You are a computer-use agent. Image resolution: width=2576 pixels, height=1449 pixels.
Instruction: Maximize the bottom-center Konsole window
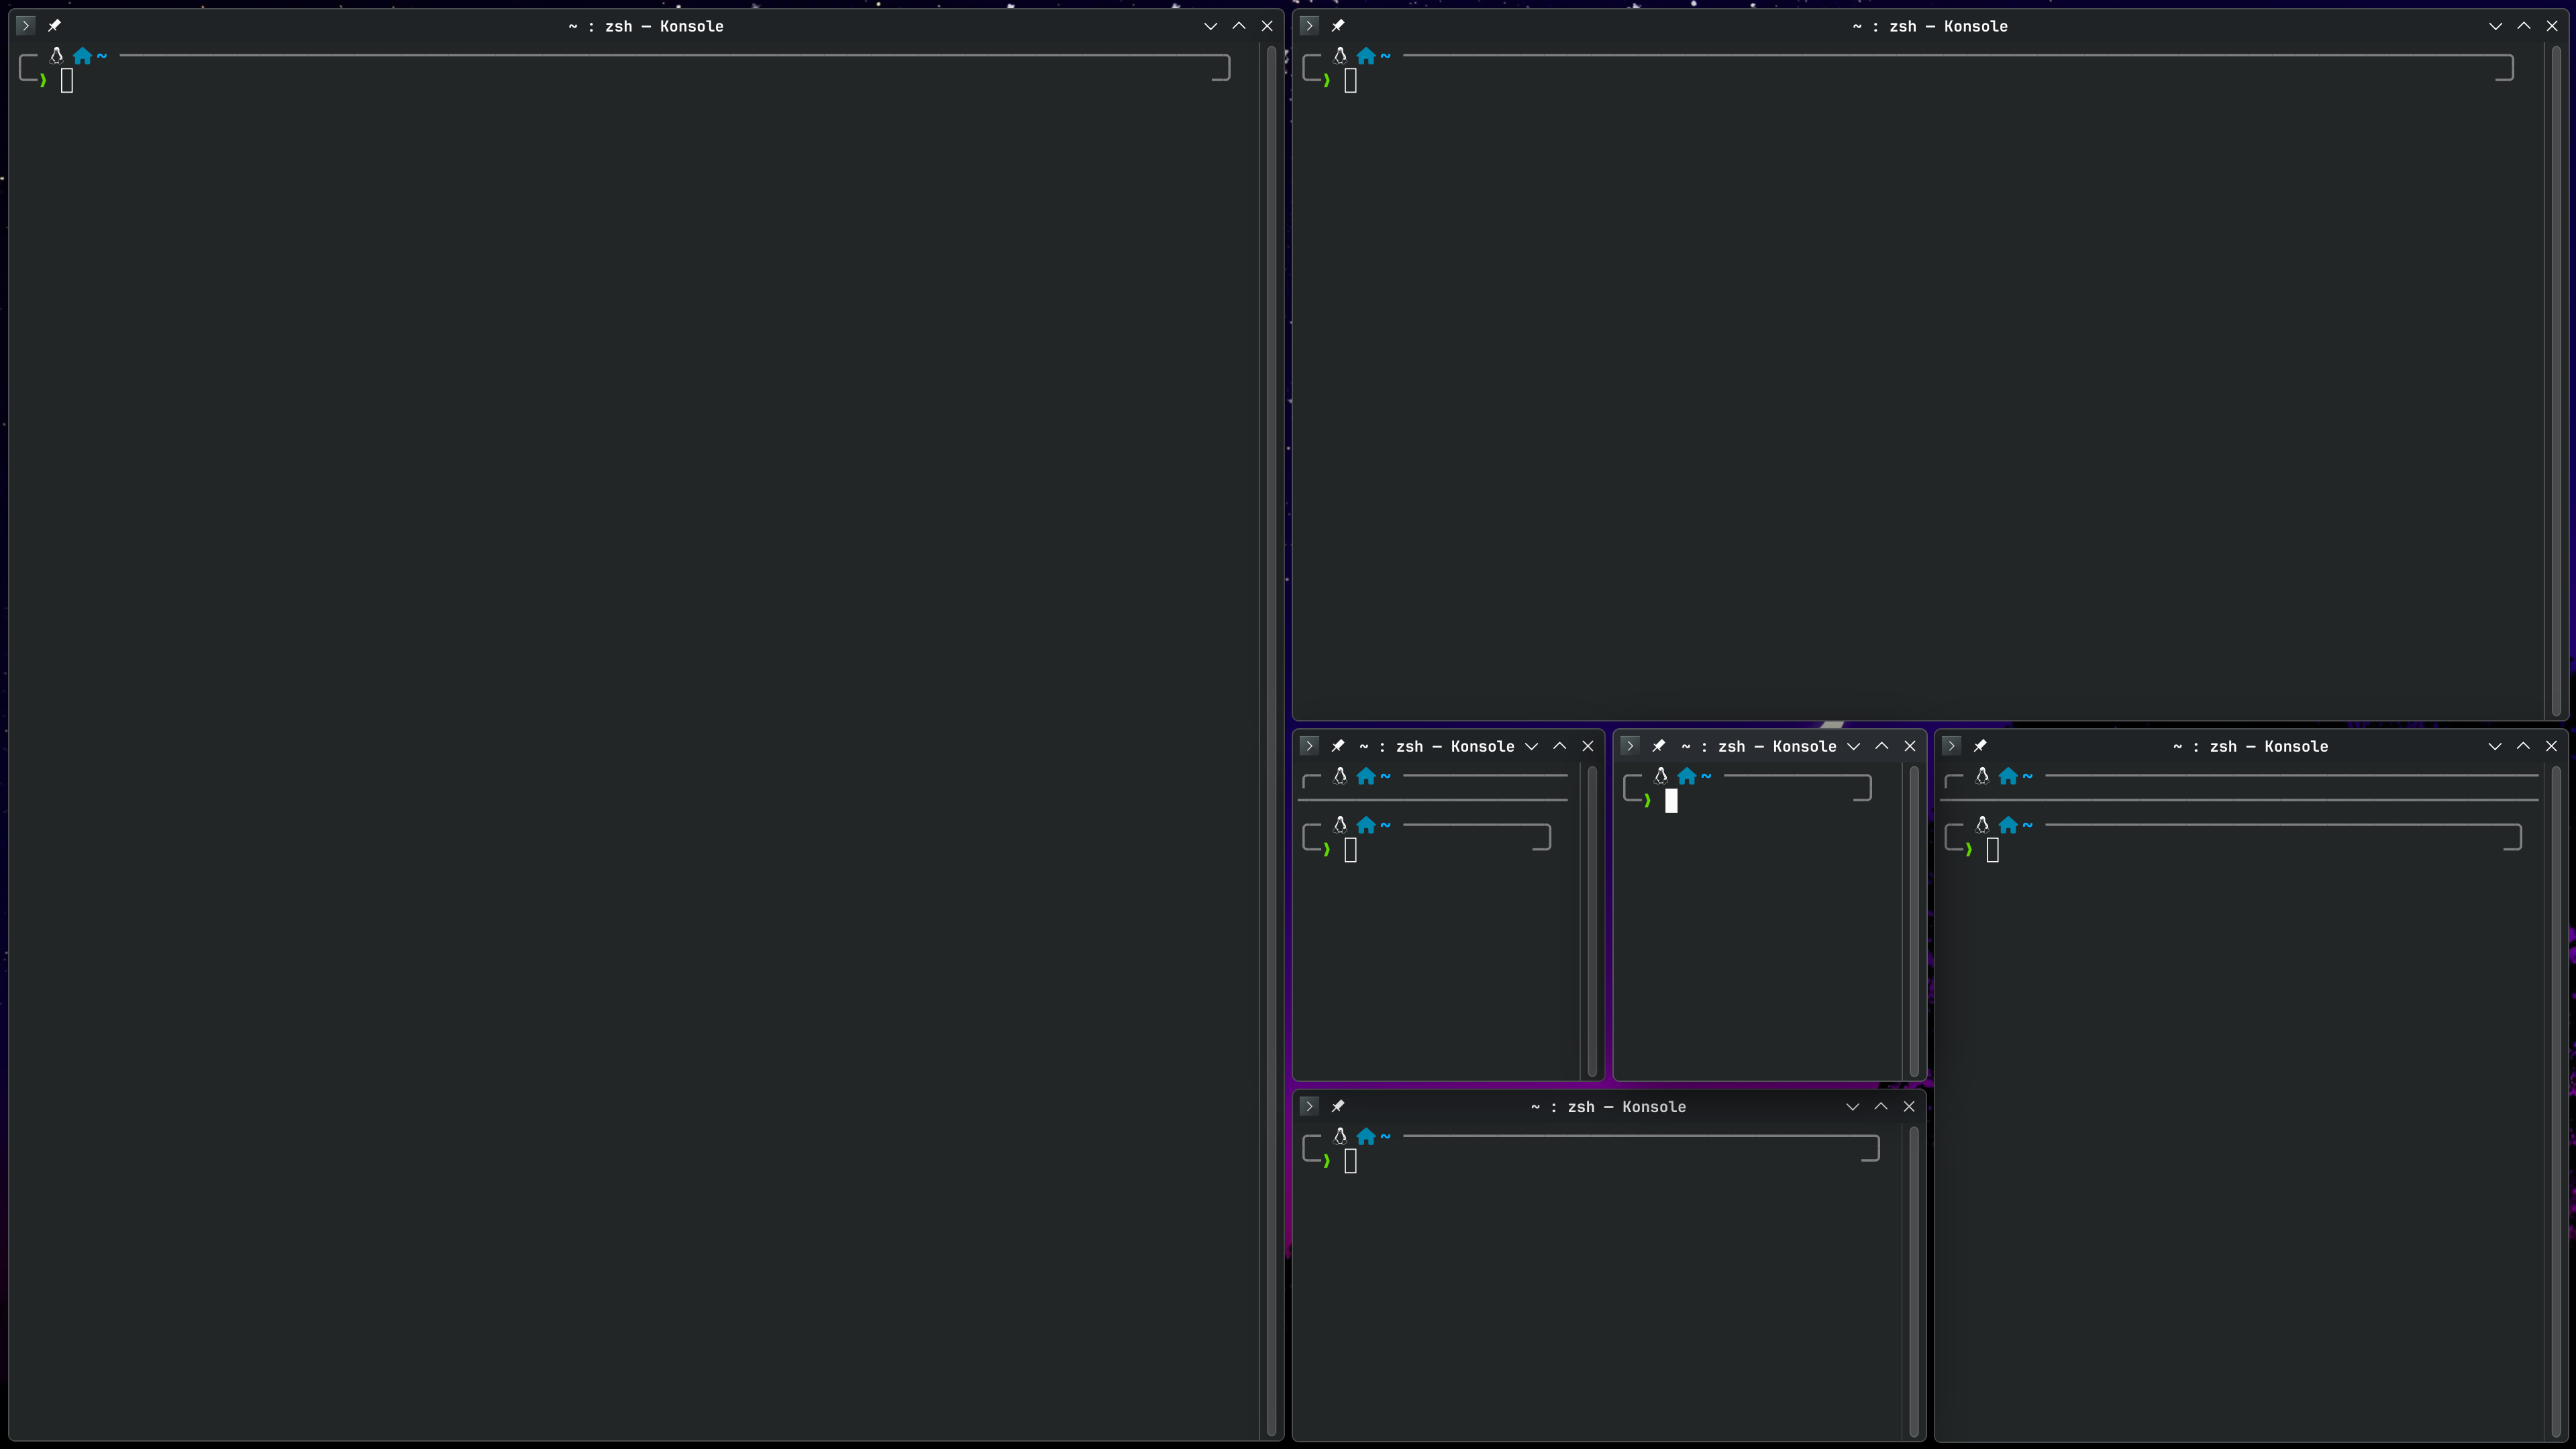1882,1106
